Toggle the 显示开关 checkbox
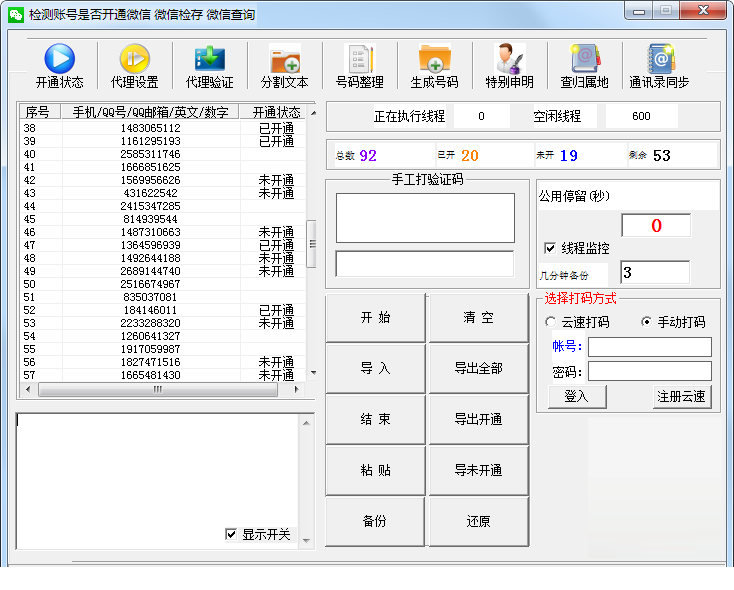This screenshot has width=734, height=590. pyautogui.click(x=231, y=534)
